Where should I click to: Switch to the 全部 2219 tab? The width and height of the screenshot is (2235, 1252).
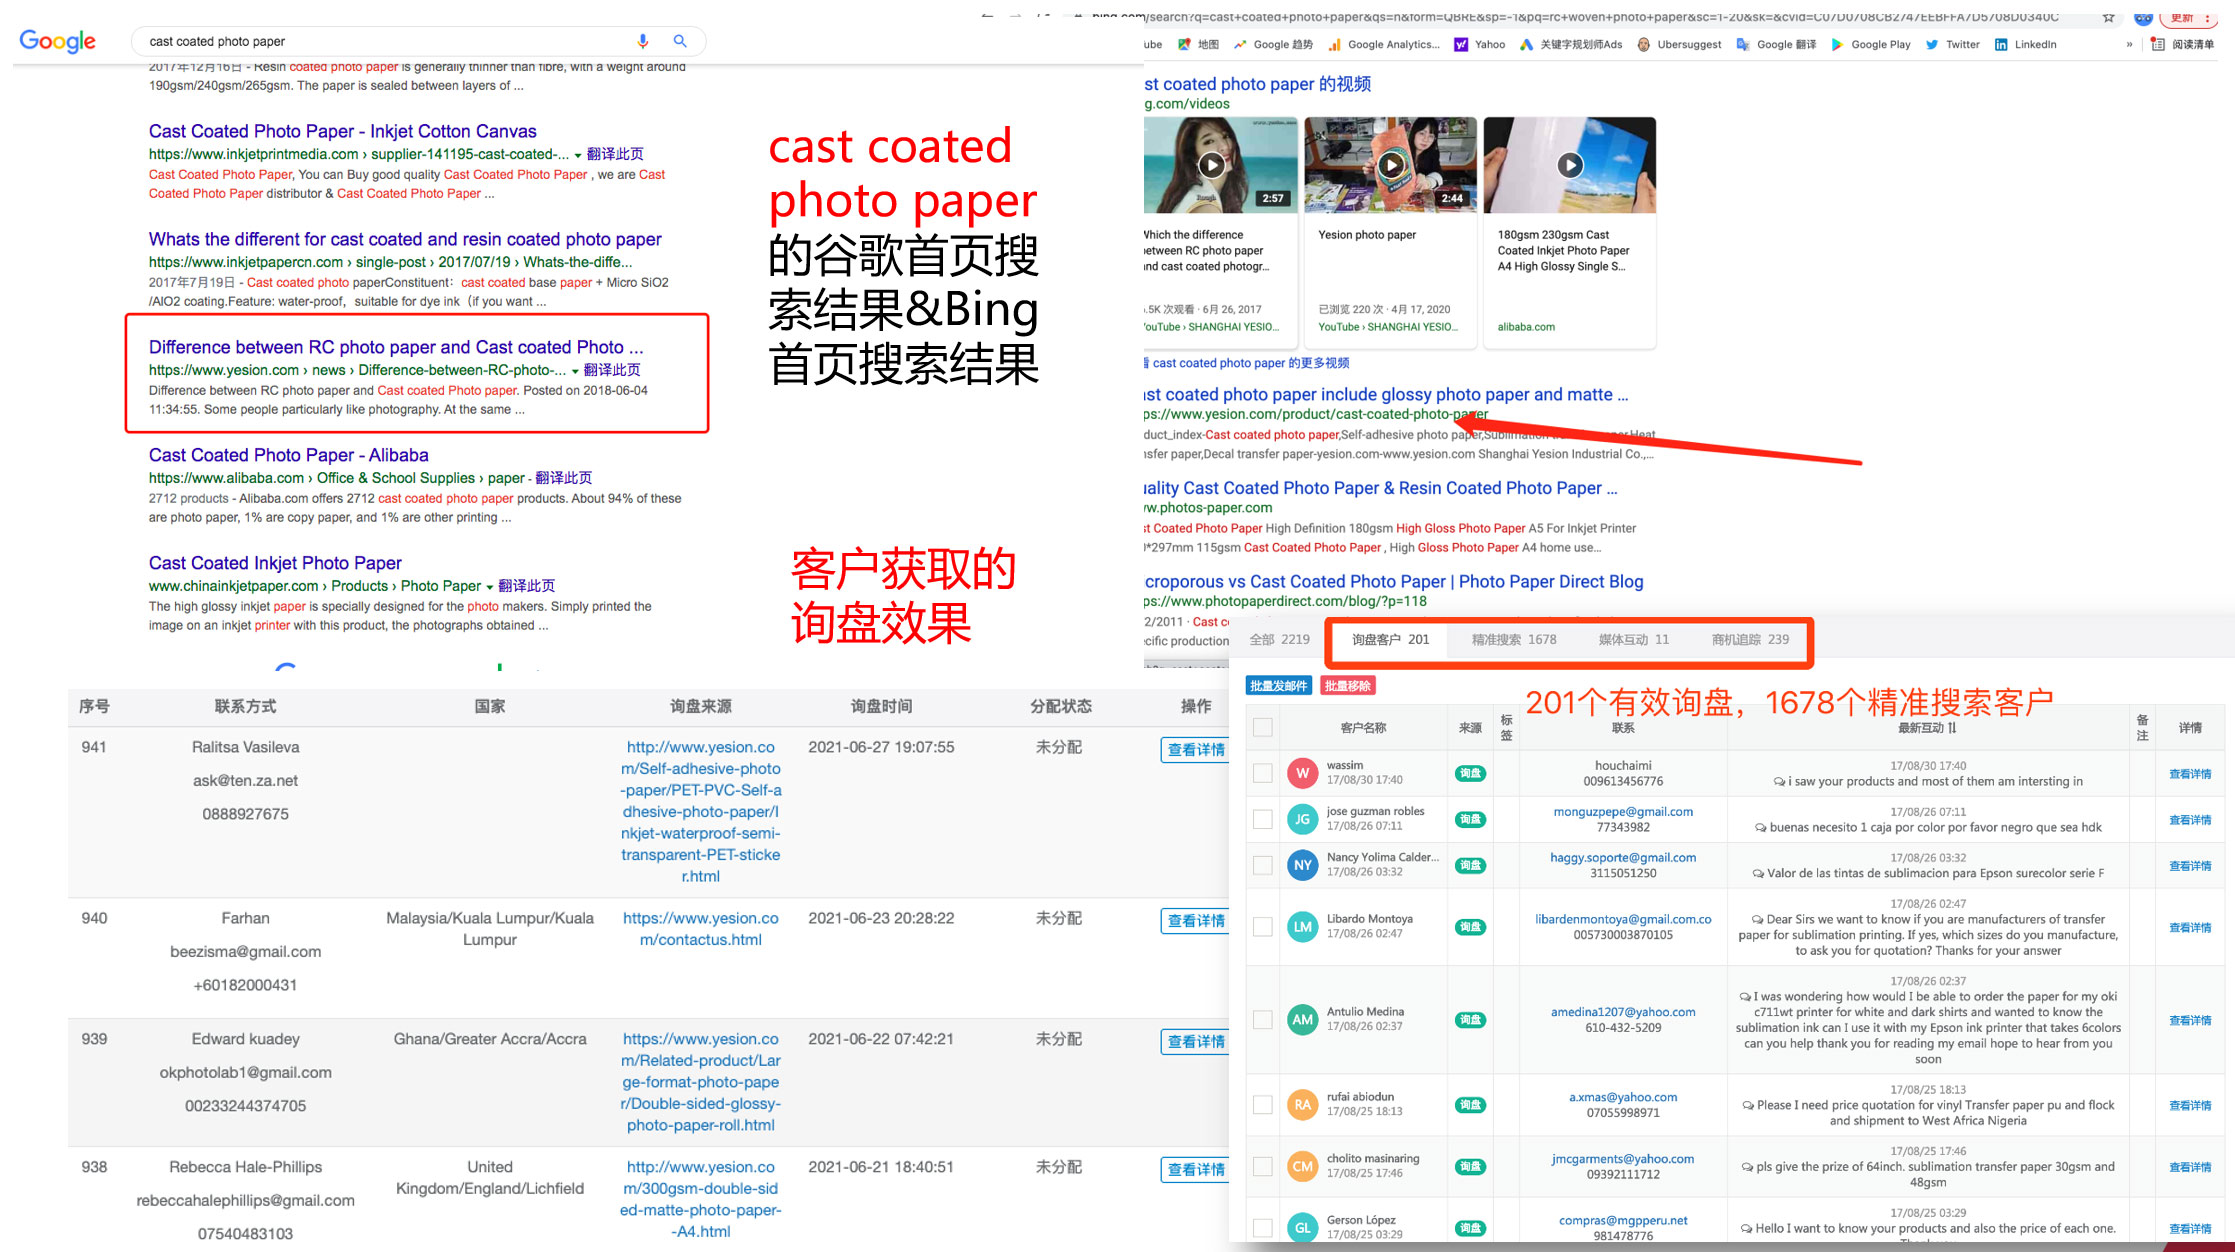1279,639
